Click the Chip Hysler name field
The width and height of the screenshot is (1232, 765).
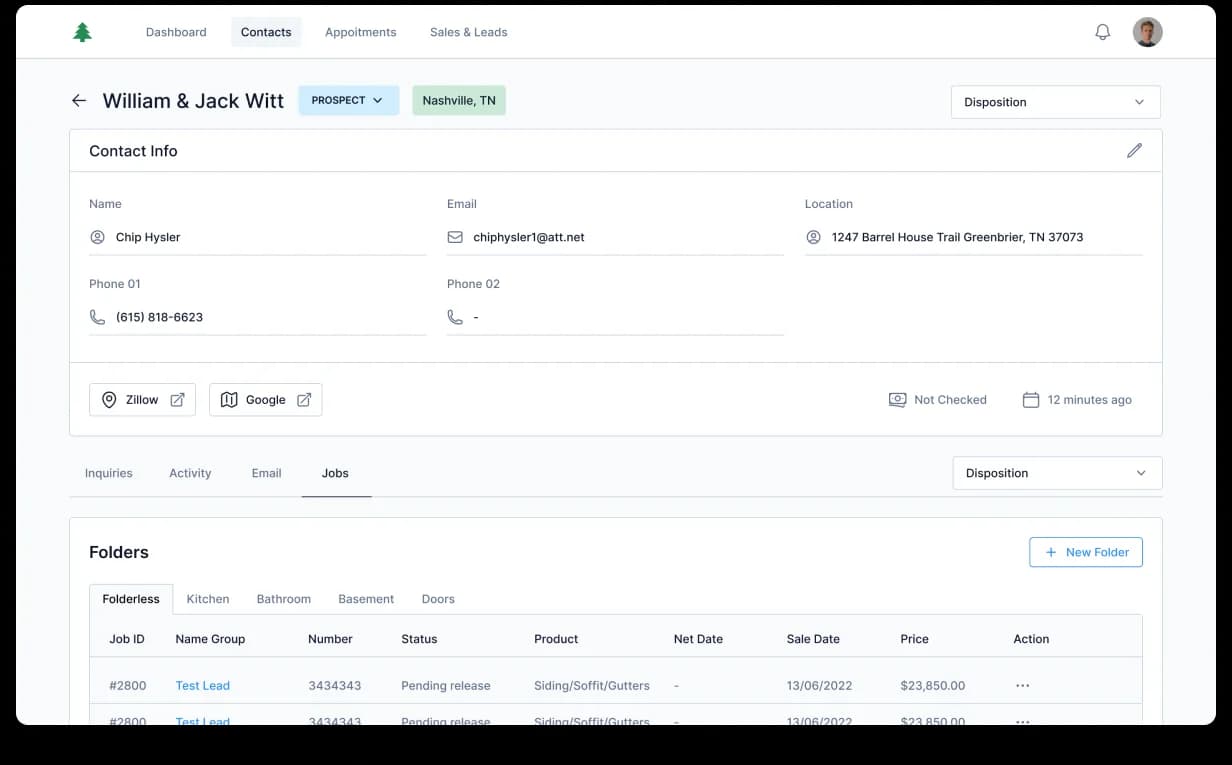tap(258, 237)
